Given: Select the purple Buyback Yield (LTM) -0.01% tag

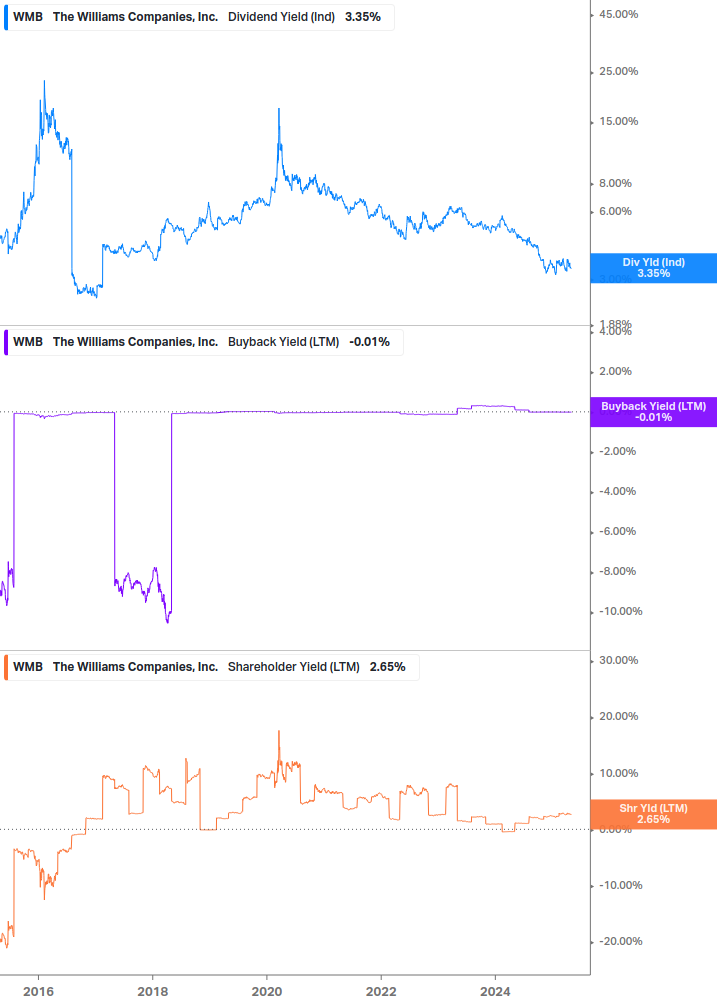Looking at the screenshot, I should (654, 412).
